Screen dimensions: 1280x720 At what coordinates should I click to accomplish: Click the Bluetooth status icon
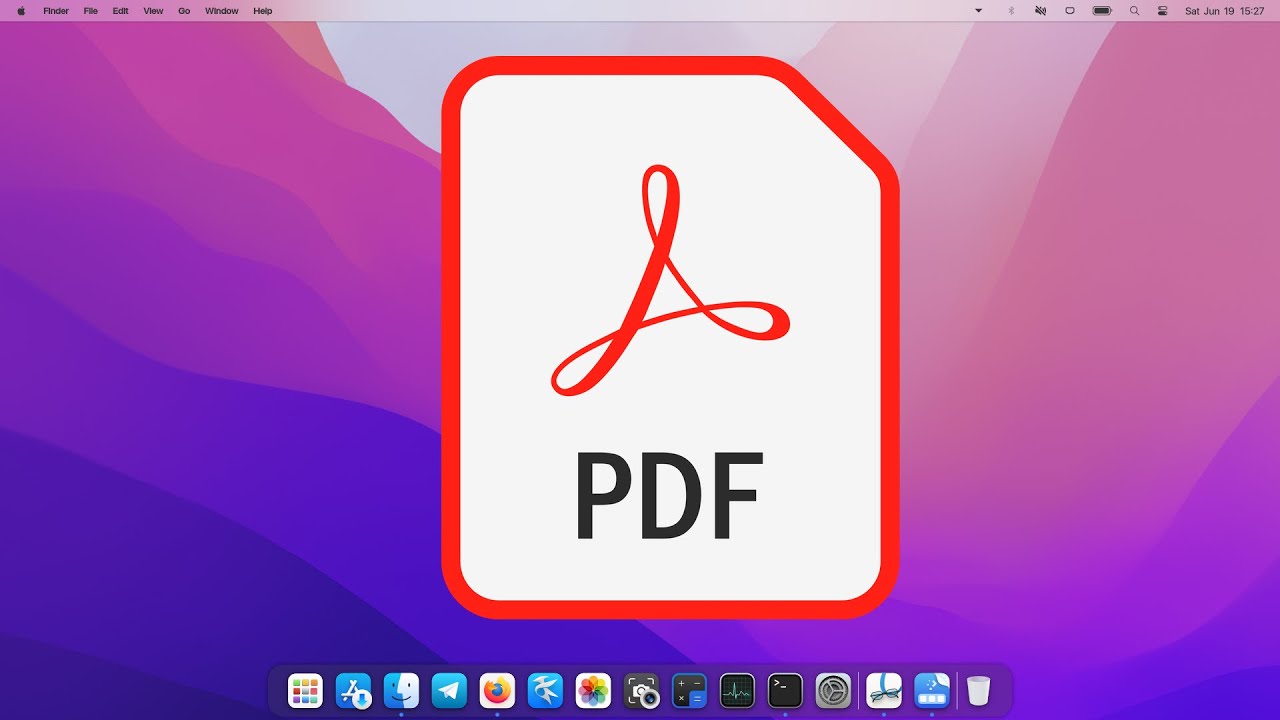1011,11
